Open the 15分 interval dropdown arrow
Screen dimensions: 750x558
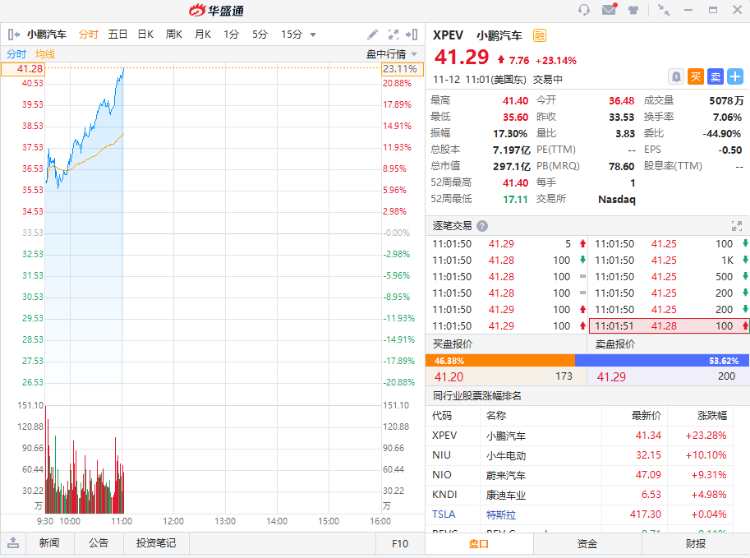coord(313,34)
